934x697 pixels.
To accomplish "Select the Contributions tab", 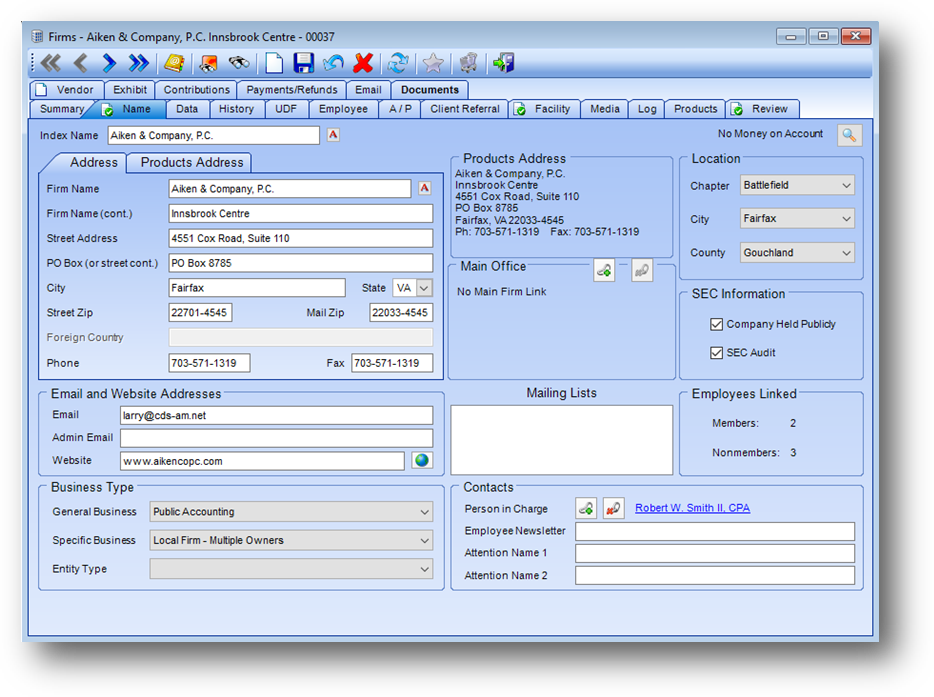I will point(197,90).
